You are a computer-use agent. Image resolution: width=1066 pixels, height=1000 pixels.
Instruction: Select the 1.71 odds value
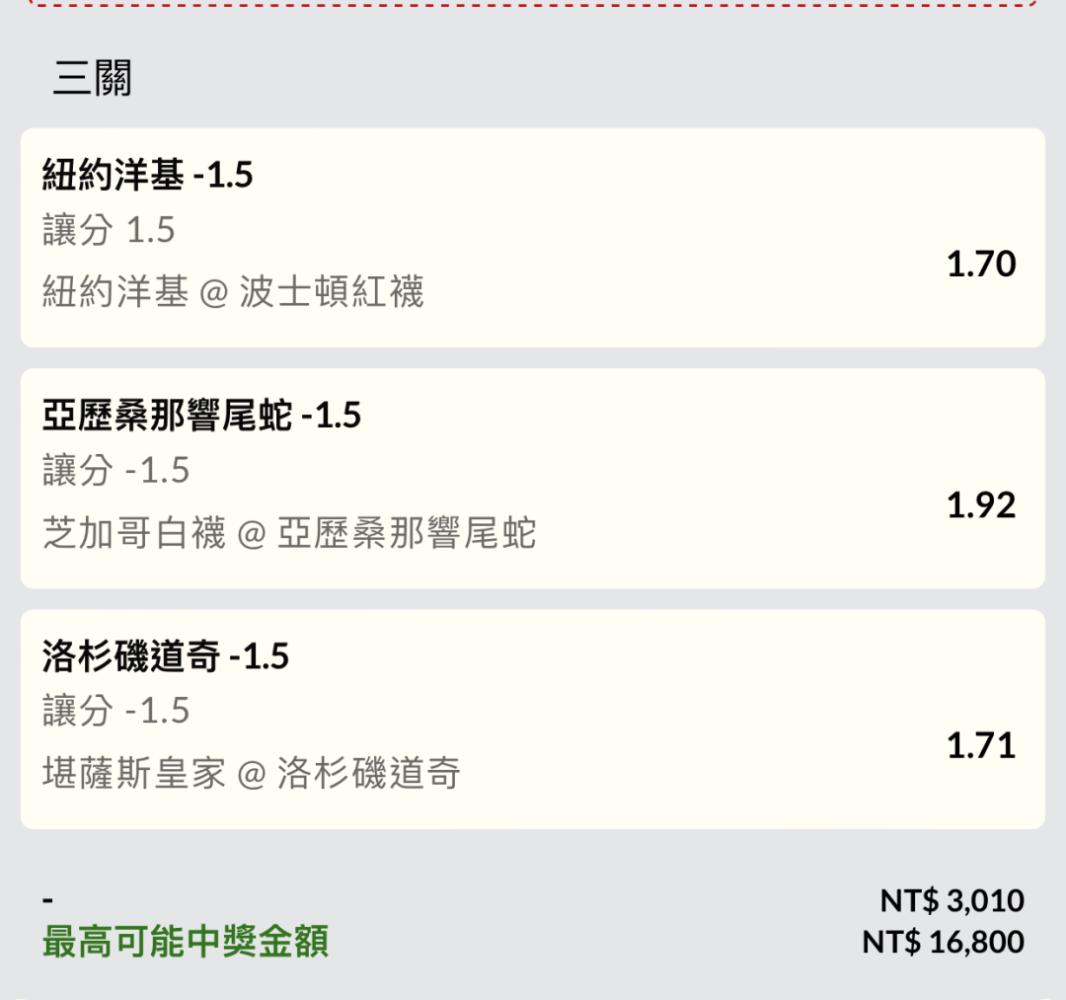(981, 746)
